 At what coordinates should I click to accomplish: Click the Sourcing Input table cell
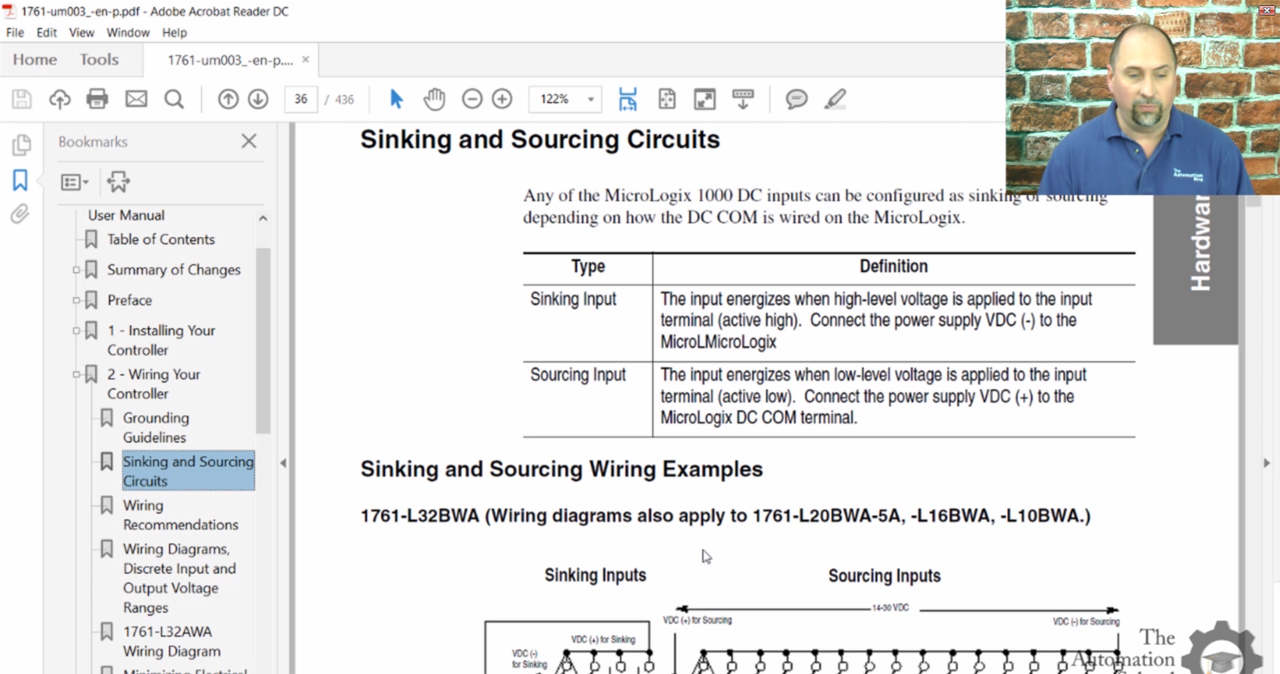588,399
